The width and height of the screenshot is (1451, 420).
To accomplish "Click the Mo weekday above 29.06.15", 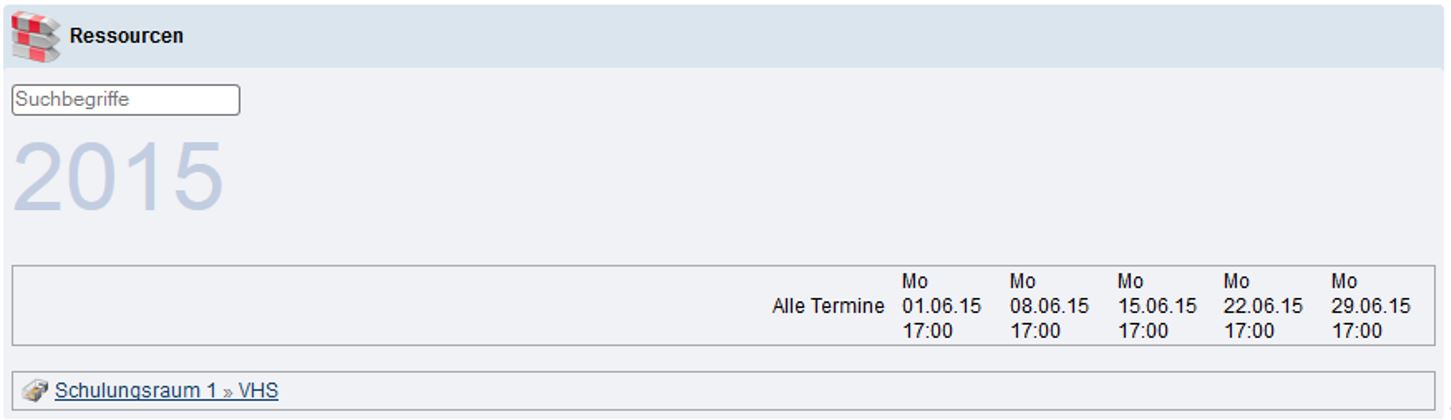I will click(x=1345, y=282).
